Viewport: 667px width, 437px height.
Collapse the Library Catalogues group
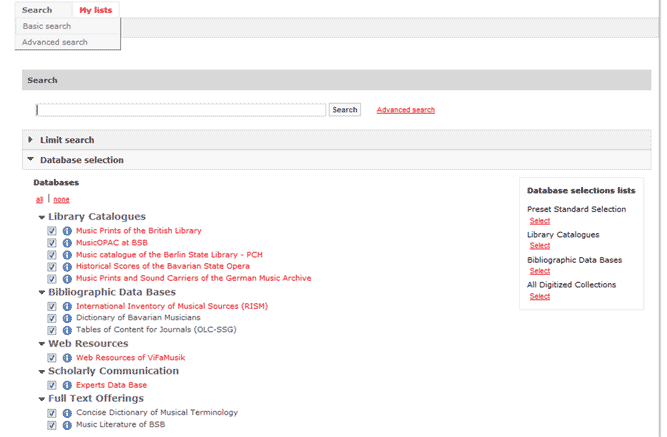42,217
